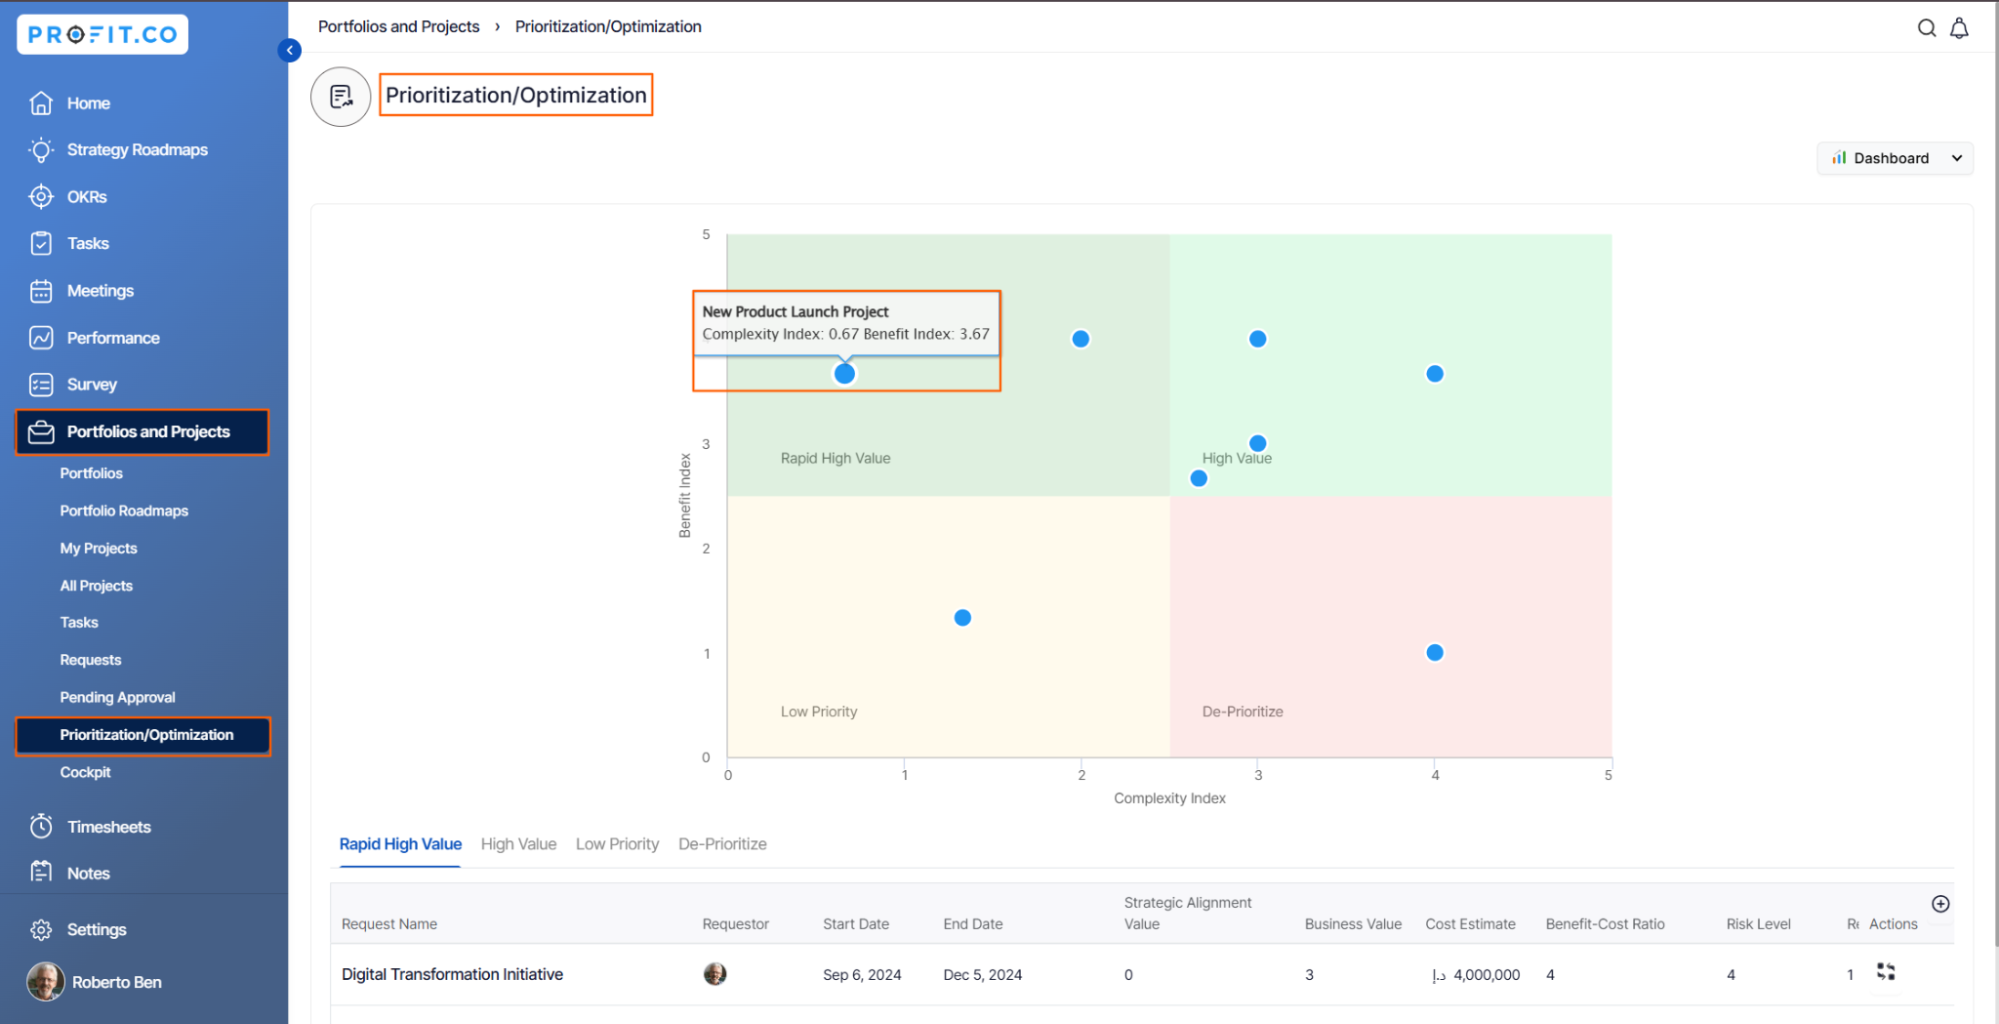
Task: Open Pending Approval in the submenu
Action: tap(117, 697)
